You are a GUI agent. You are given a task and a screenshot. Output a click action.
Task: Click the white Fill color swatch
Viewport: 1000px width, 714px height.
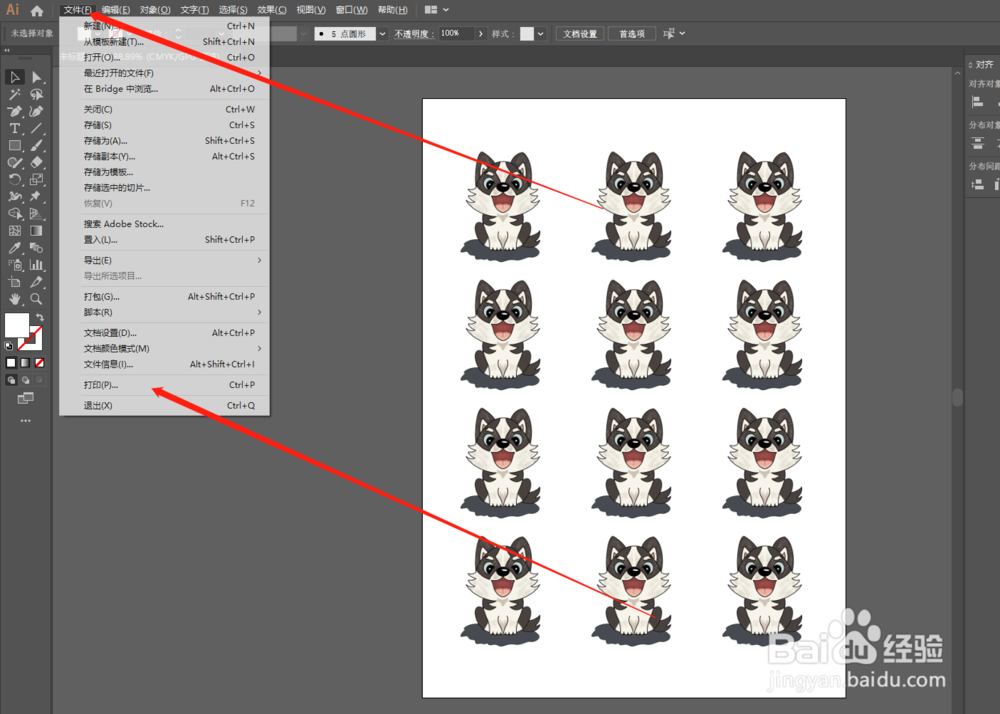(17, 325)
